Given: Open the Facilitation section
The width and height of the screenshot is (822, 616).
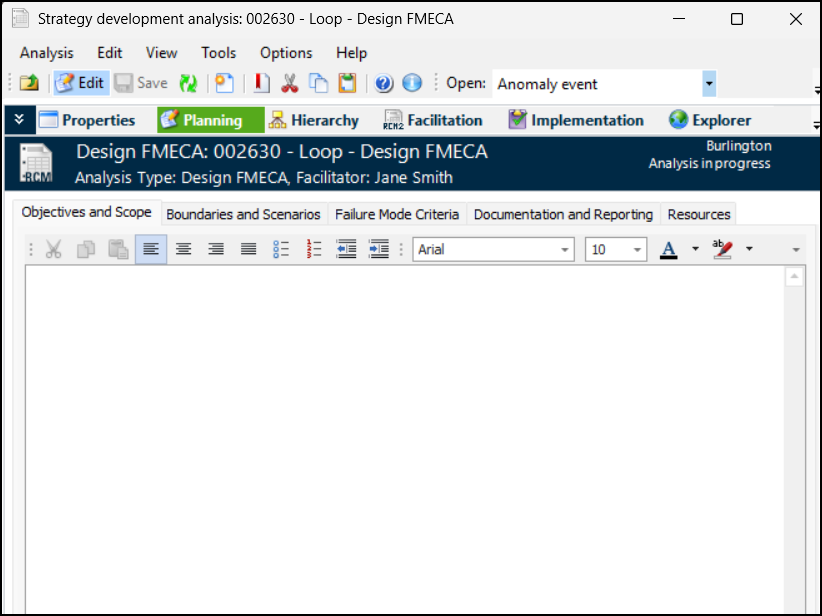Looking at the screenshot, I should coord(433,120).
